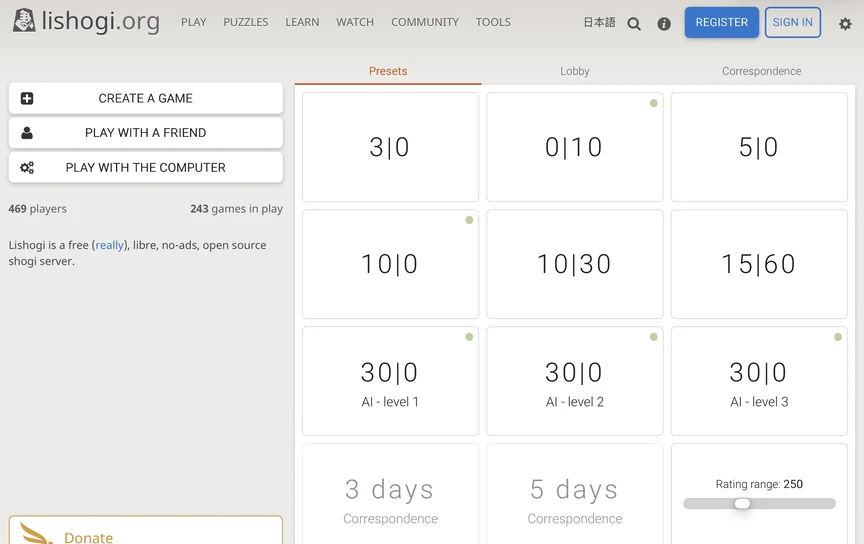Screen dimensions: 864x544
Task: Open the PLAY menu
Action: point(193,22)
